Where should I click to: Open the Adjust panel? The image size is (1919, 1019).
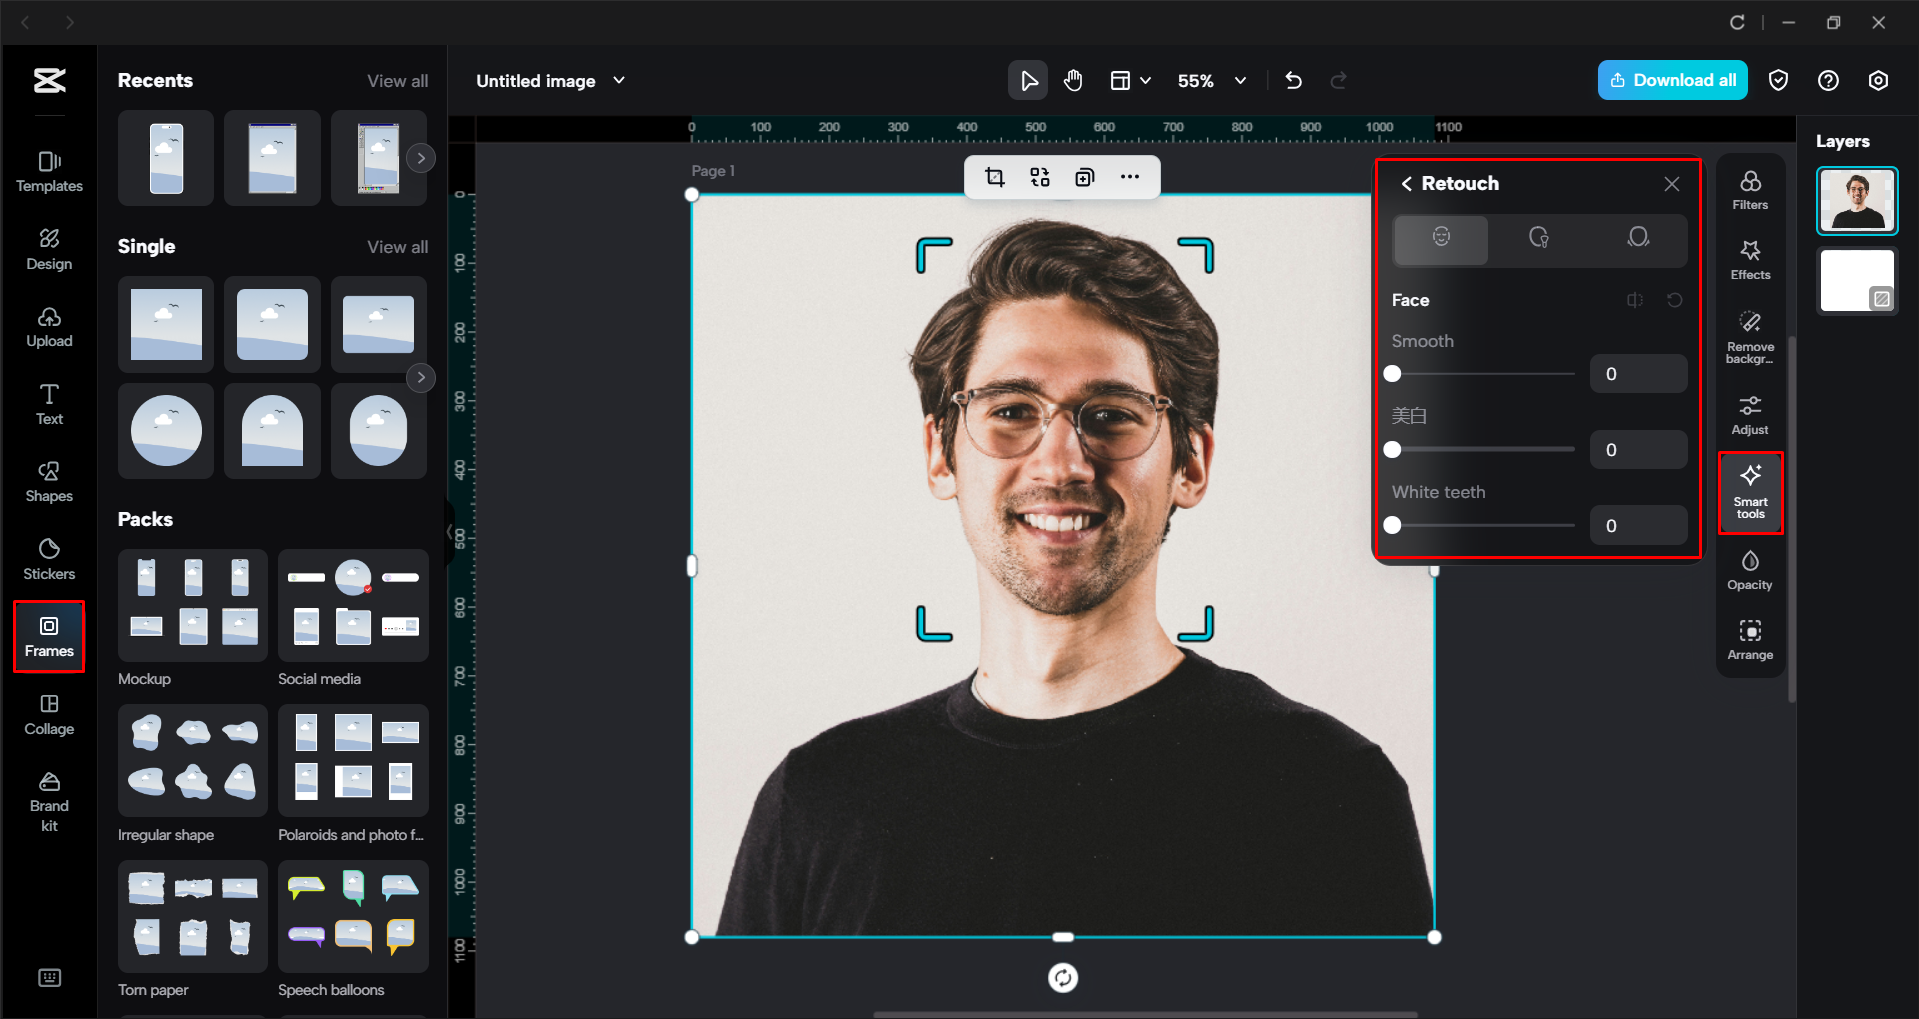[x=1749, y=413]
